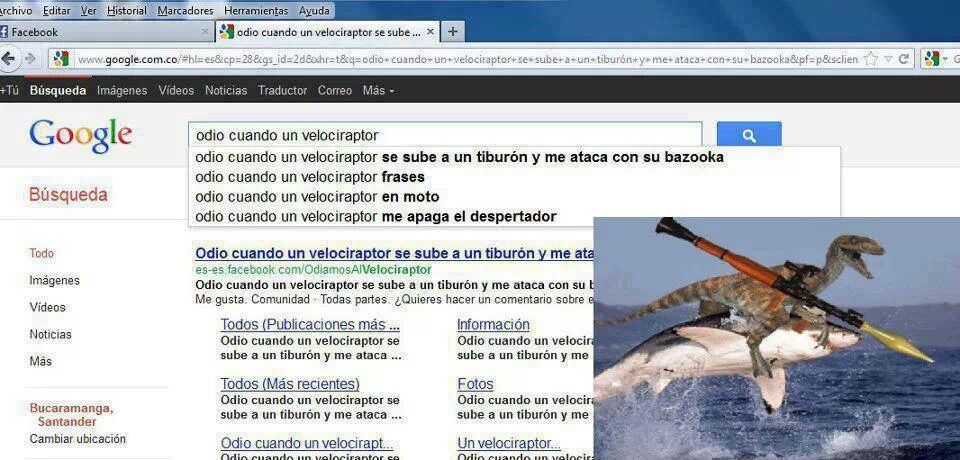Open the Marcadores menu
960x460 pixels.
(x=185, y=10)
